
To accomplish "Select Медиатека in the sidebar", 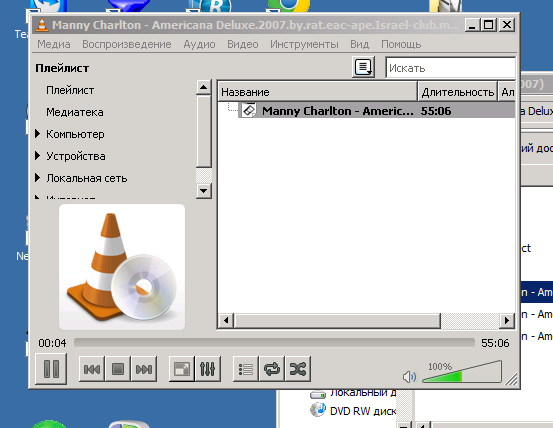I will 75,112.
